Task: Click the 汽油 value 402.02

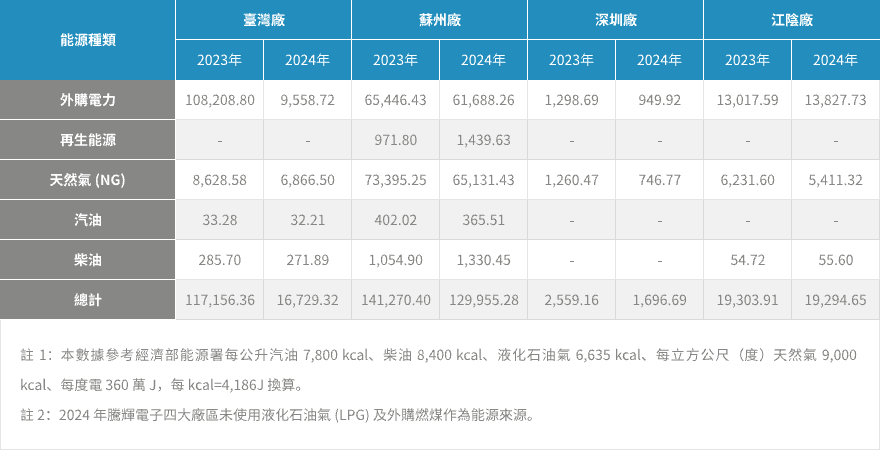Action: (x=396, y=220)
